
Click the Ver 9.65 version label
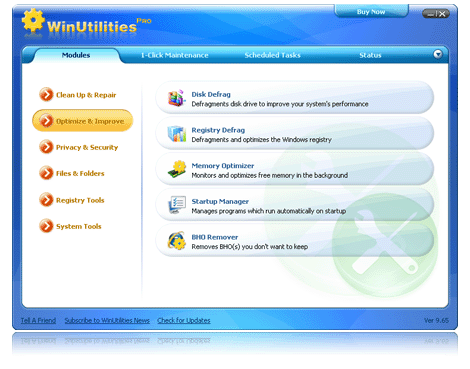tap(436, 320)
